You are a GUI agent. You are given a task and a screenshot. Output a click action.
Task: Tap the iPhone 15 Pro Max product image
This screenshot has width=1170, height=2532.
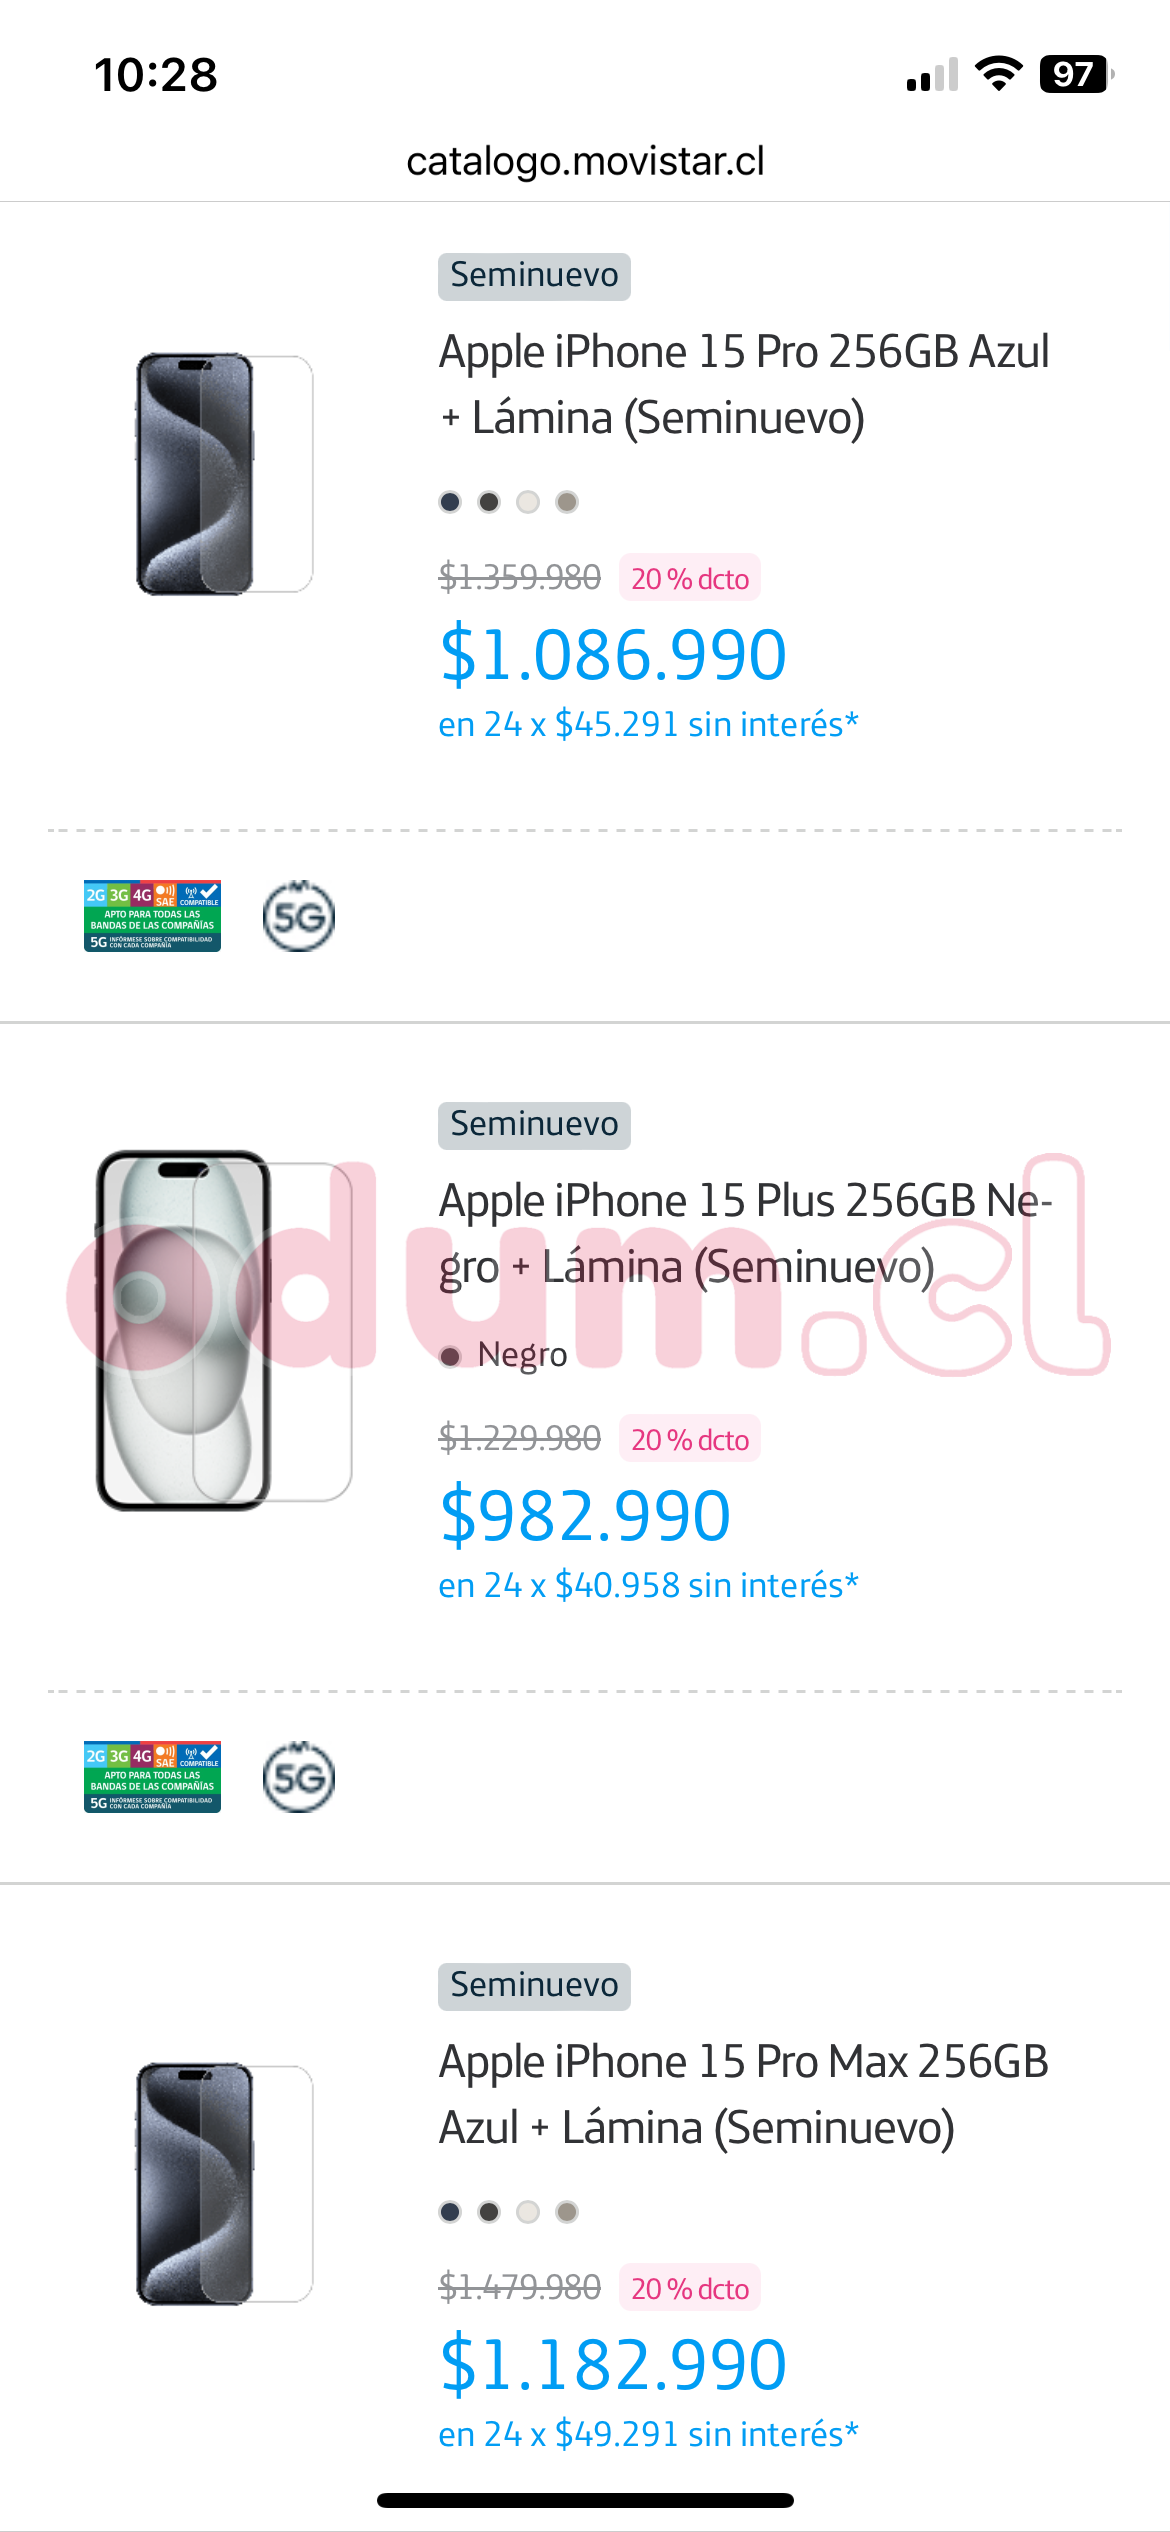point(222,2185)
